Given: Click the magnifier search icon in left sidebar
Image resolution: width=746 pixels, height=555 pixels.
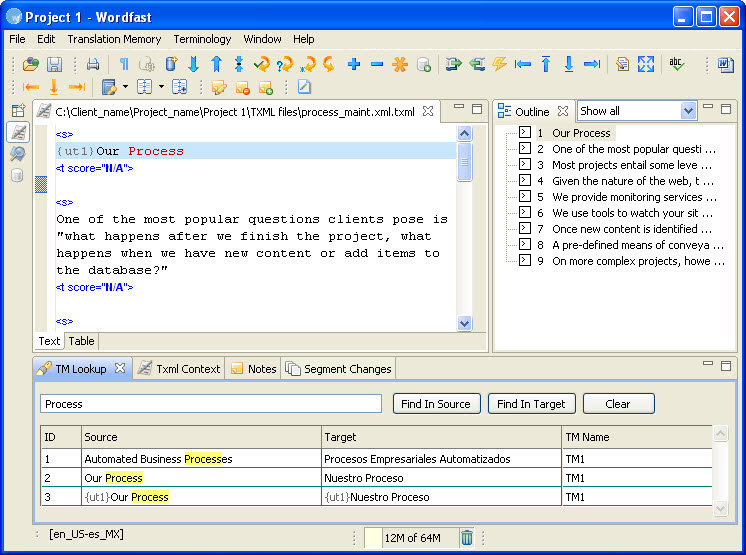Looking at the screenshot, I should pos(18,154).
